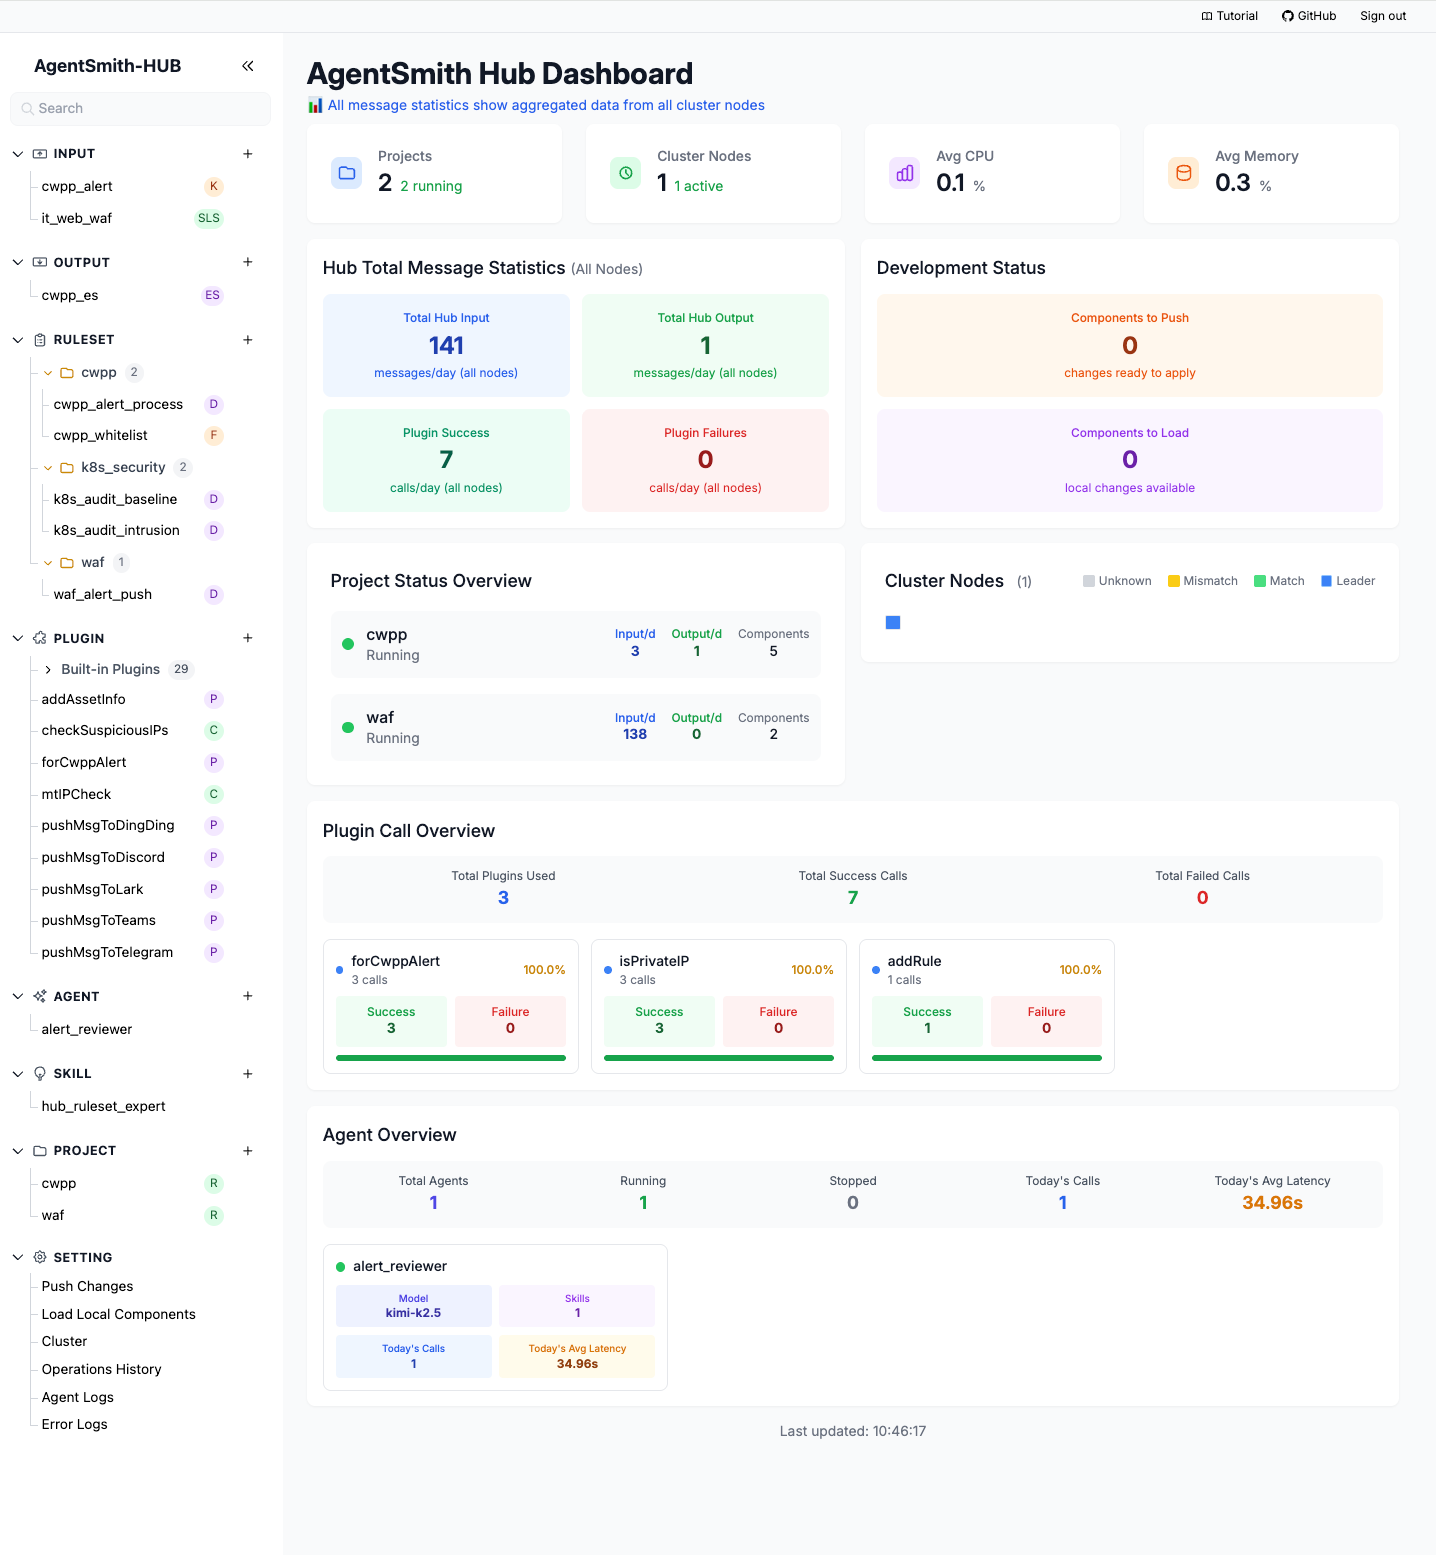
Task: Open the GitHub link
Action: coord(1309,16)
